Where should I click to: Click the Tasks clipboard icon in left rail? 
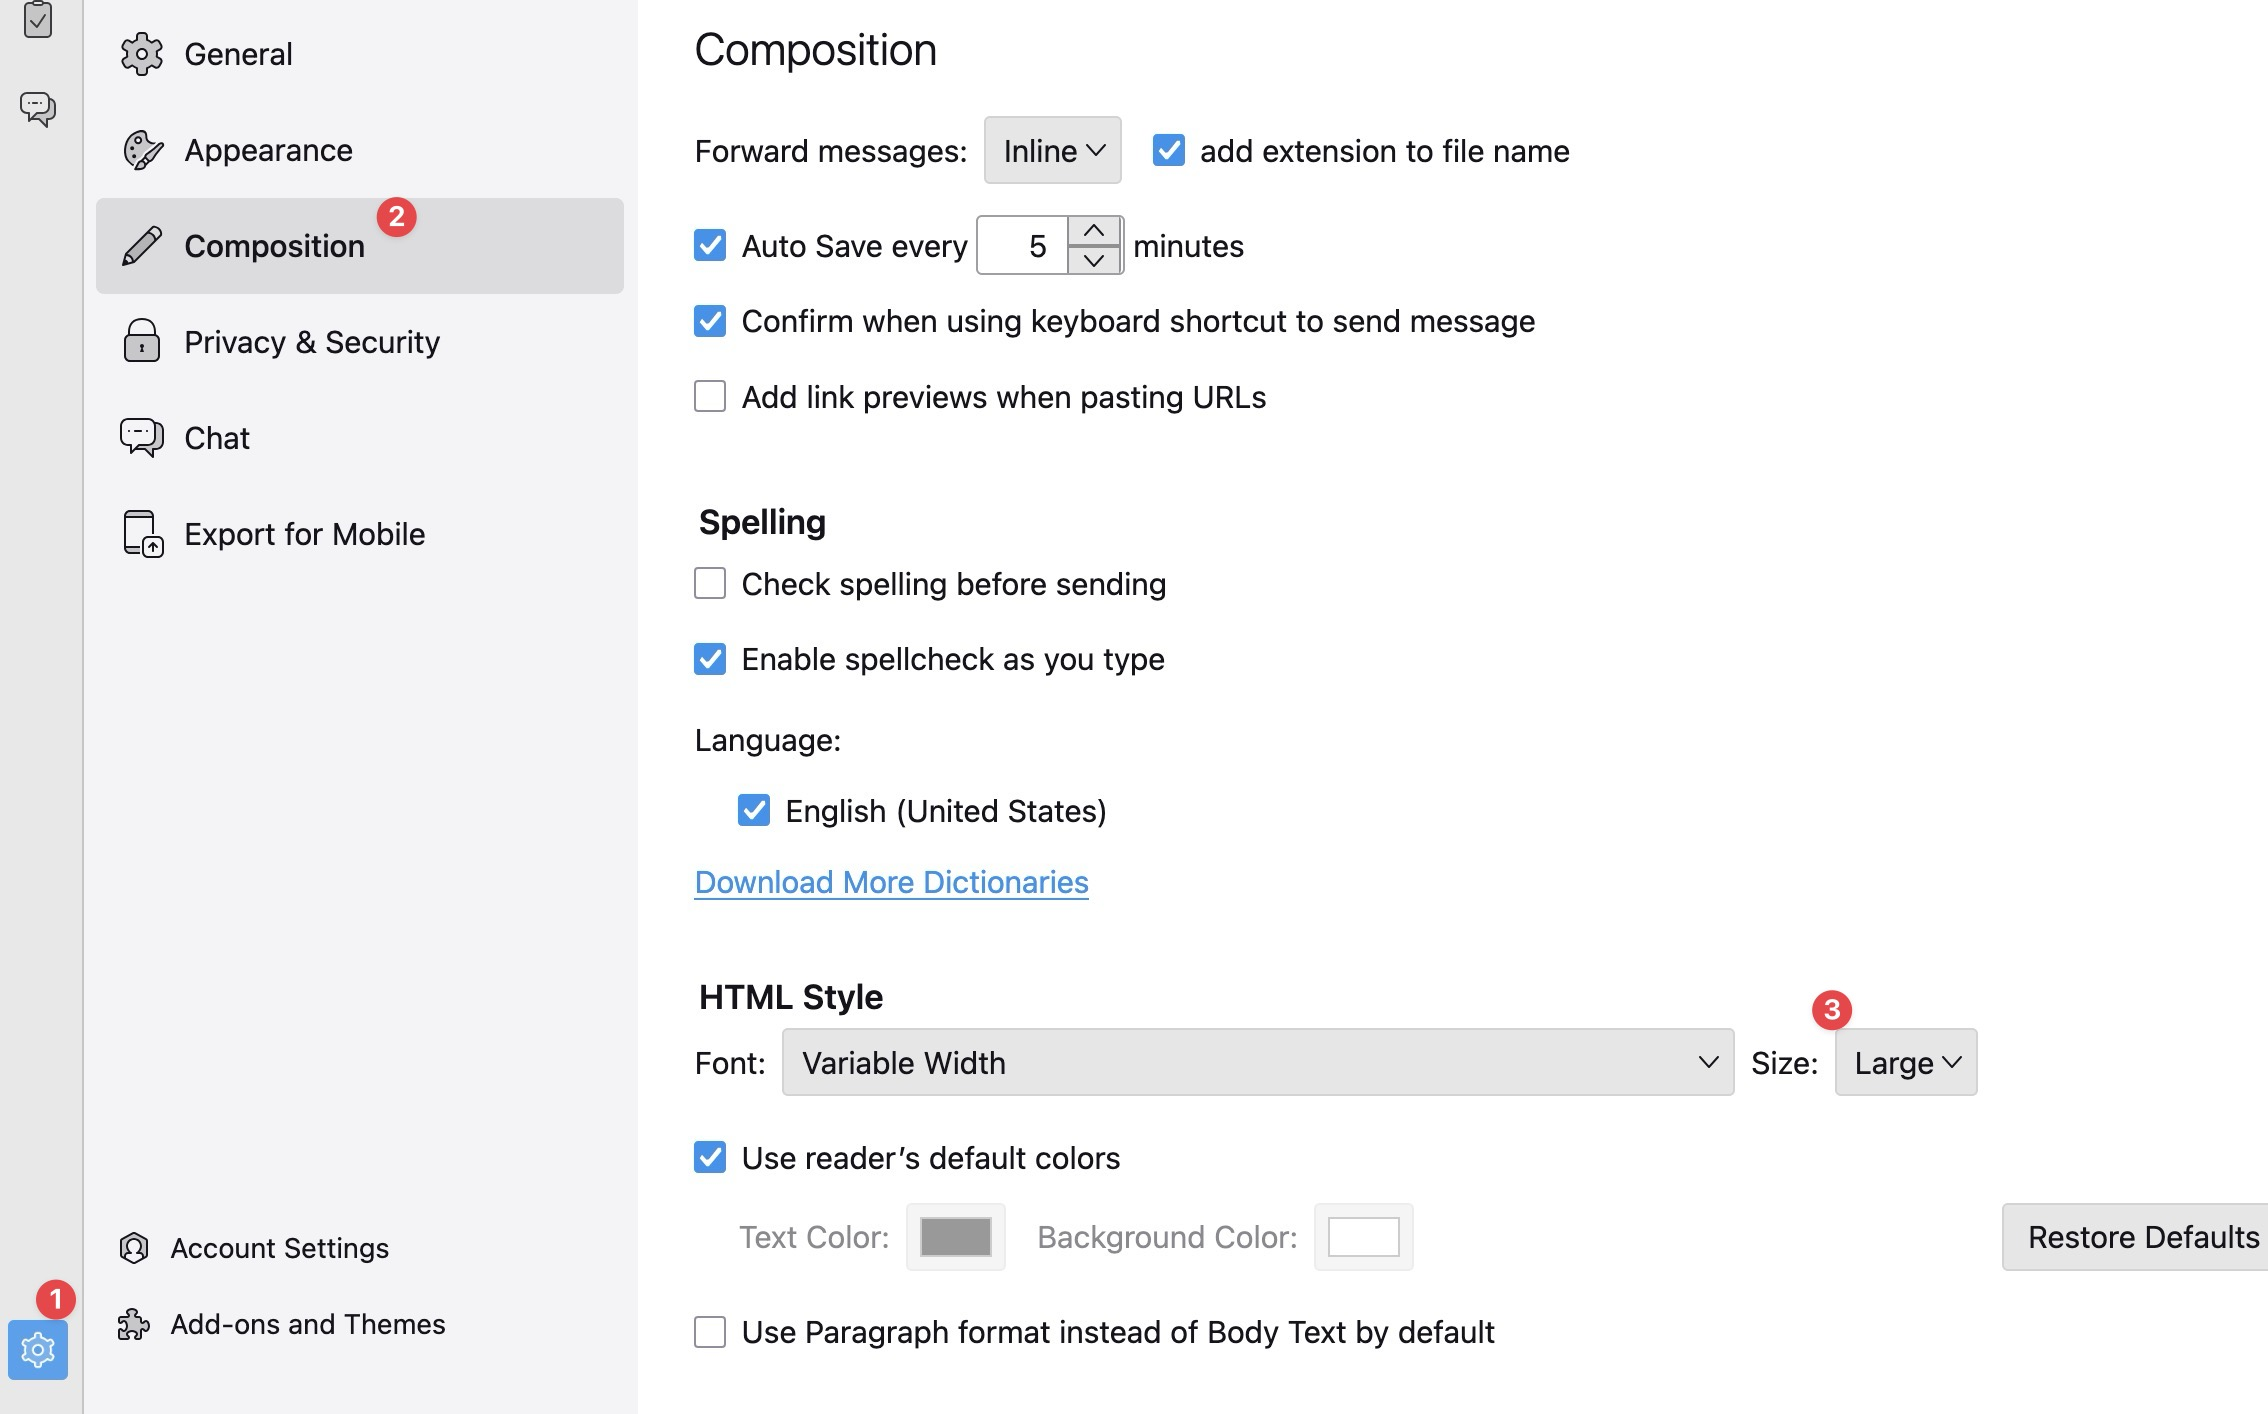(x=38, y=18)
